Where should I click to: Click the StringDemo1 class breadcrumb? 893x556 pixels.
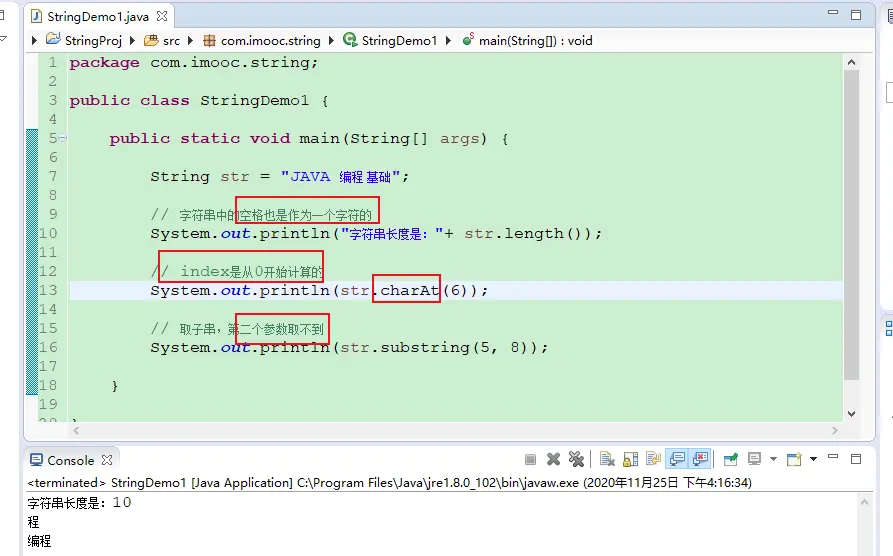coord(399,41)
